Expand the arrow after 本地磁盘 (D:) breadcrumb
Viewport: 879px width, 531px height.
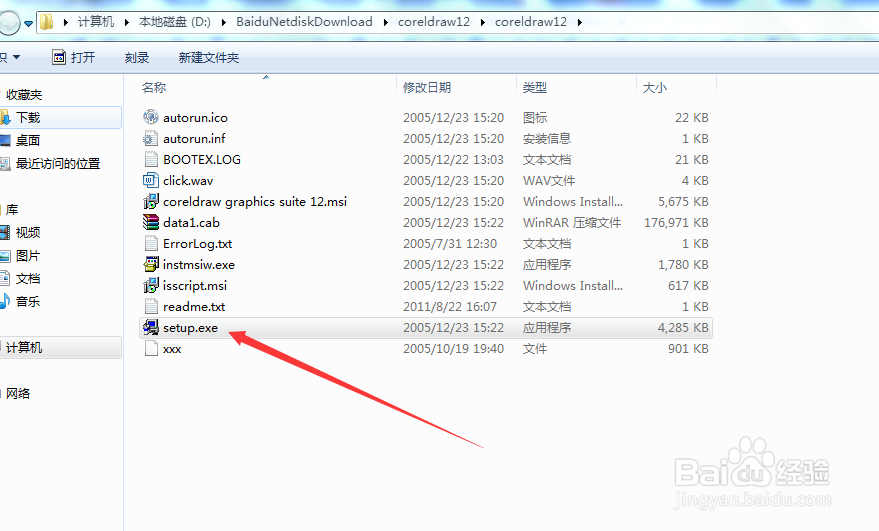(224, 22)
